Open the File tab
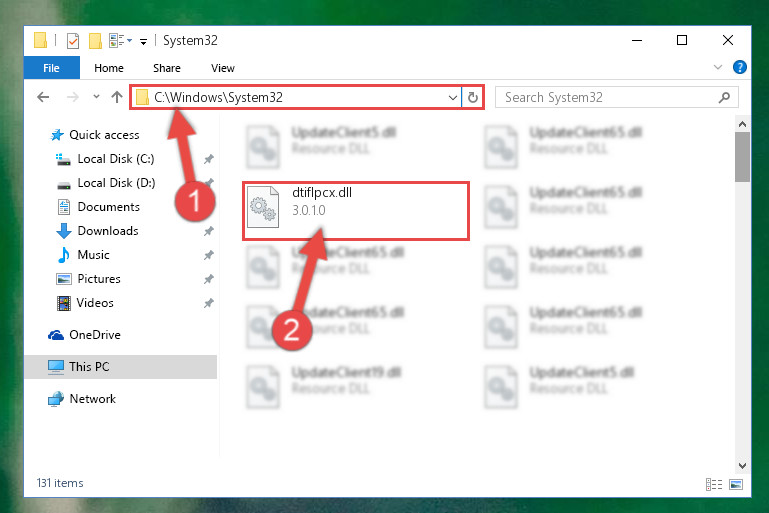This screenshot has width=769, height=513. point(51,68)
